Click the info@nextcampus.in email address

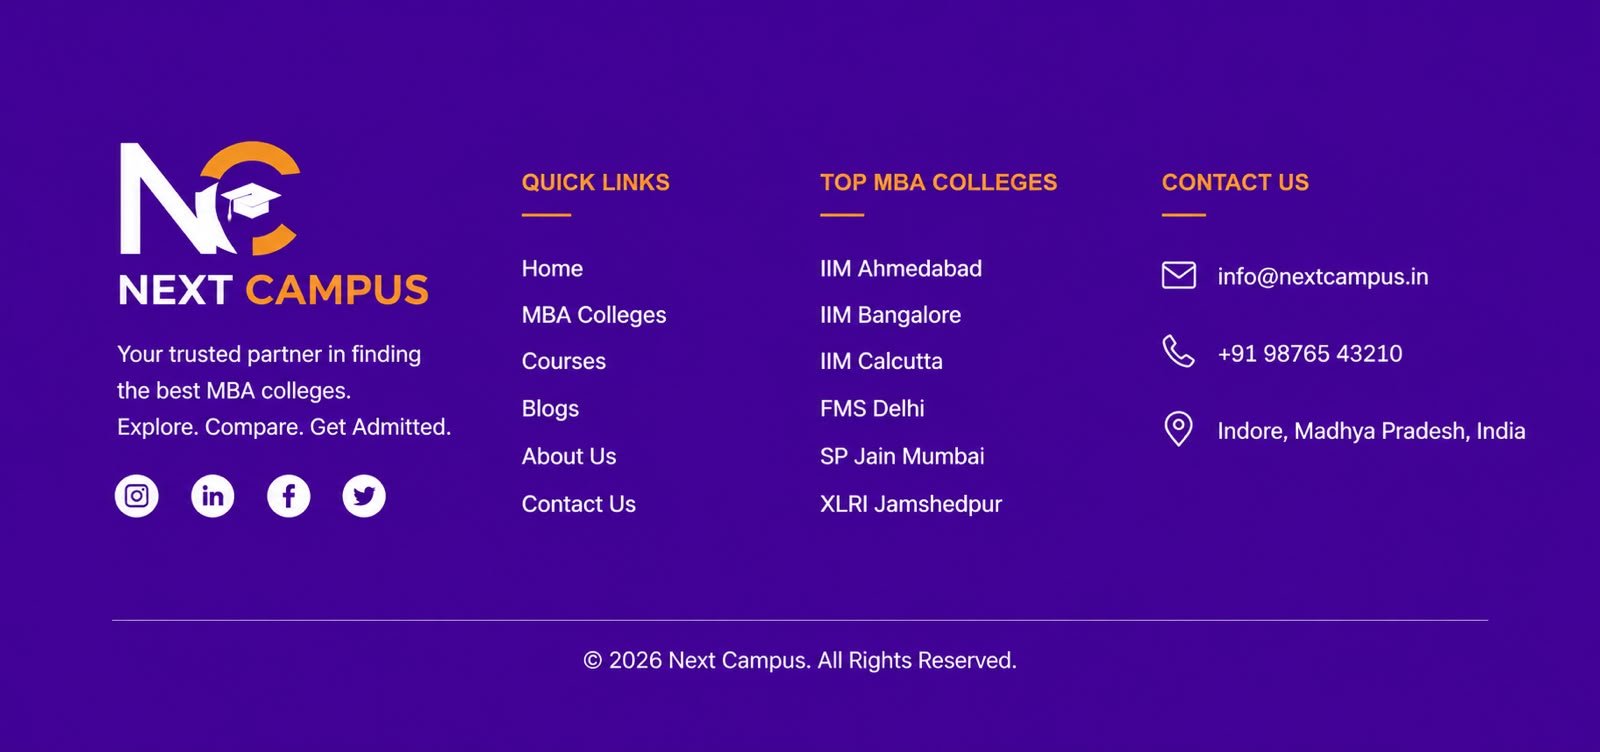[x=1323, y=276]
